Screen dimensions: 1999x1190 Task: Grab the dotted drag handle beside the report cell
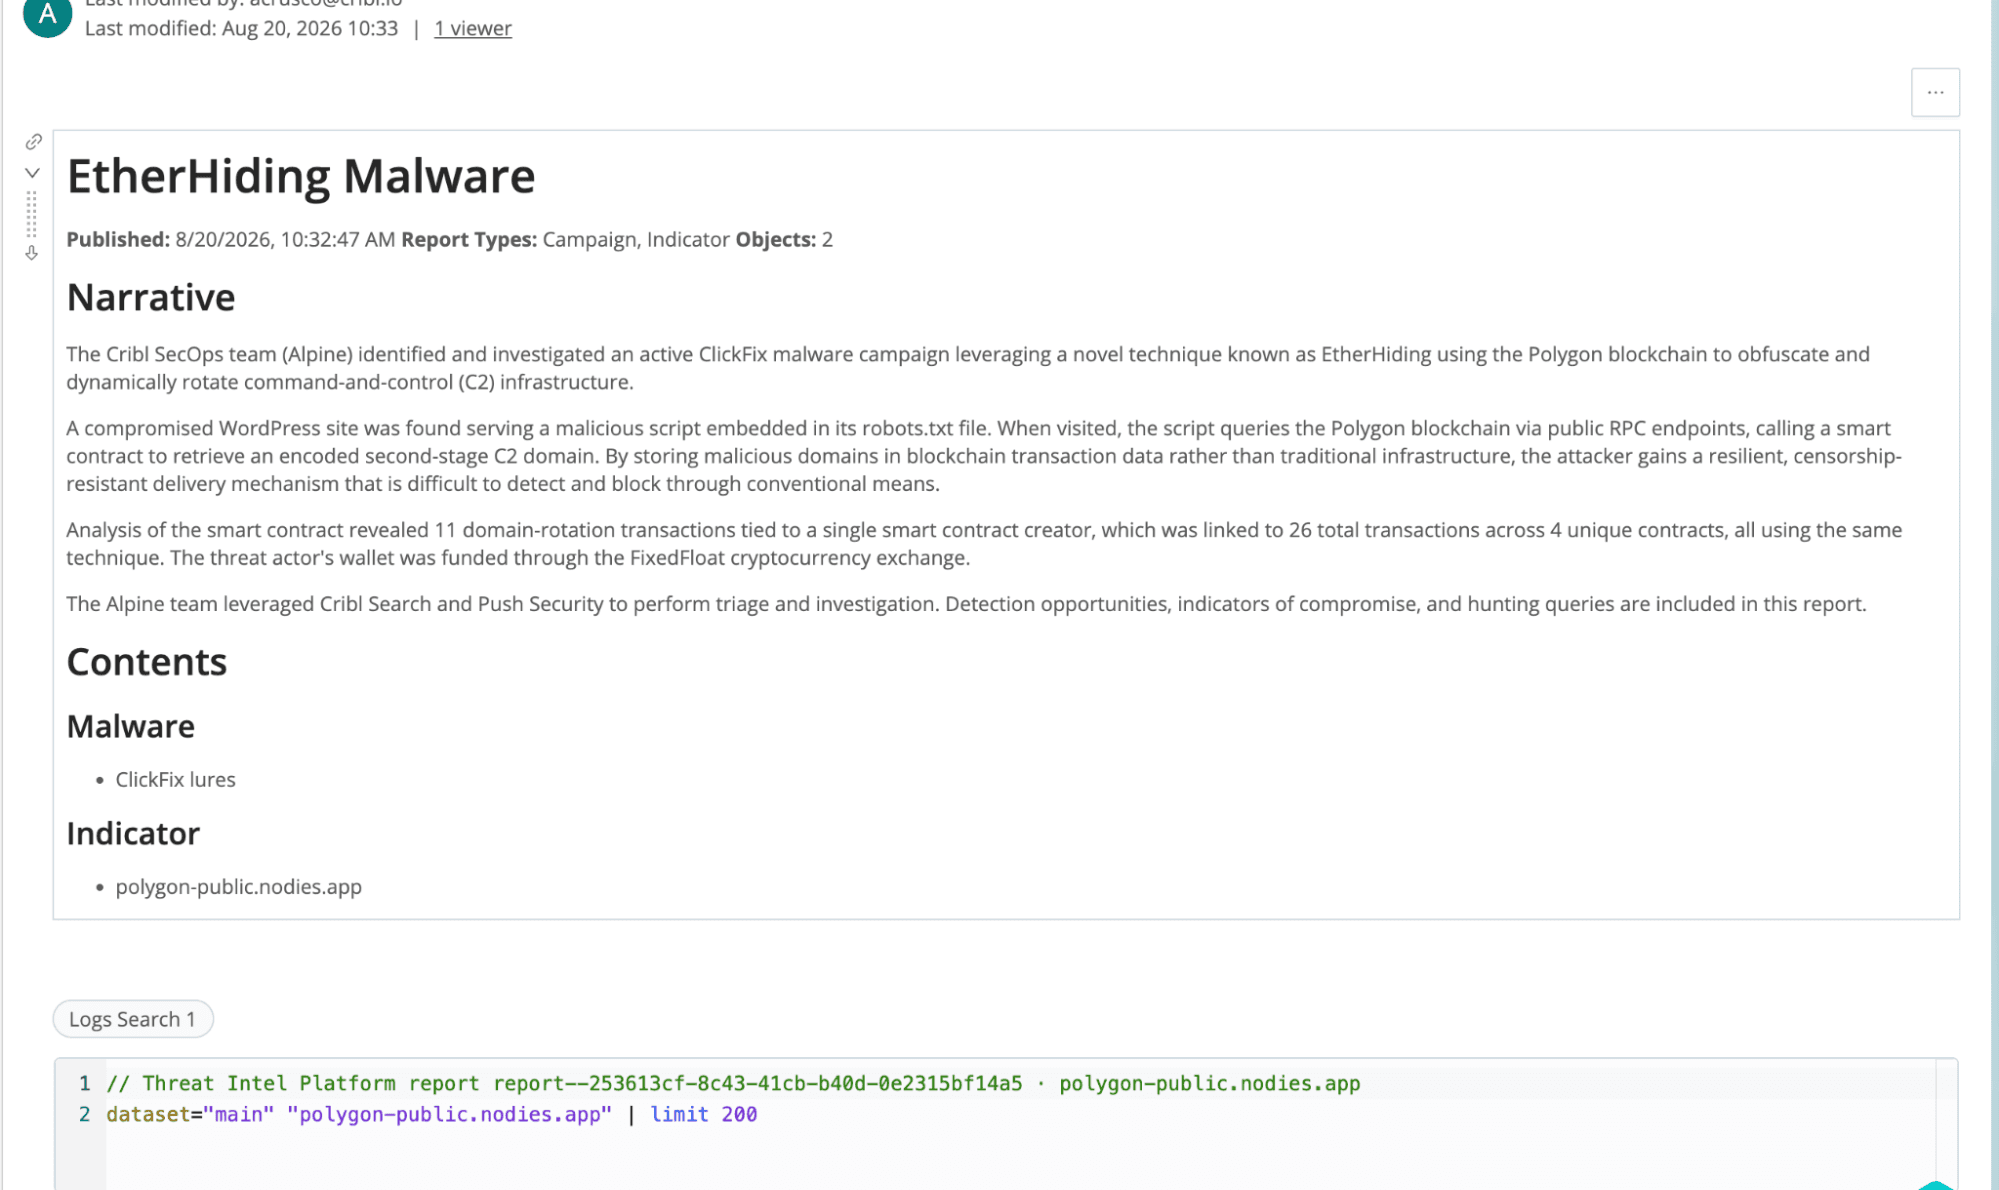click(32, 214)
